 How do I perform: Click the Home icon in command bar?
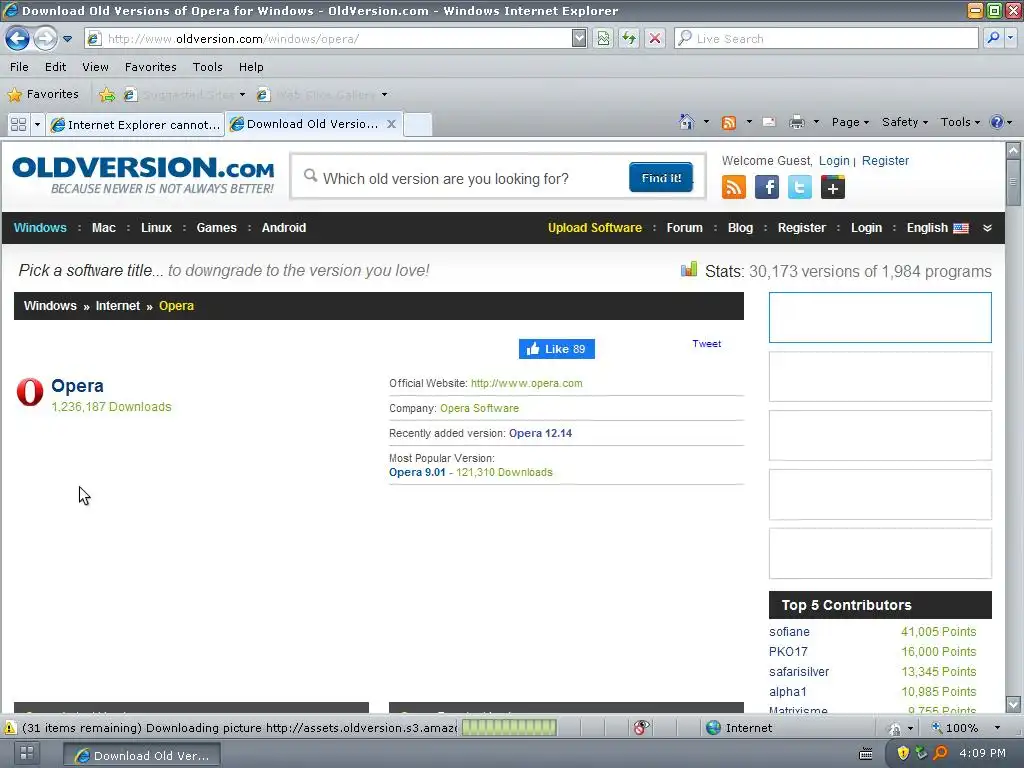click(686, 121)
